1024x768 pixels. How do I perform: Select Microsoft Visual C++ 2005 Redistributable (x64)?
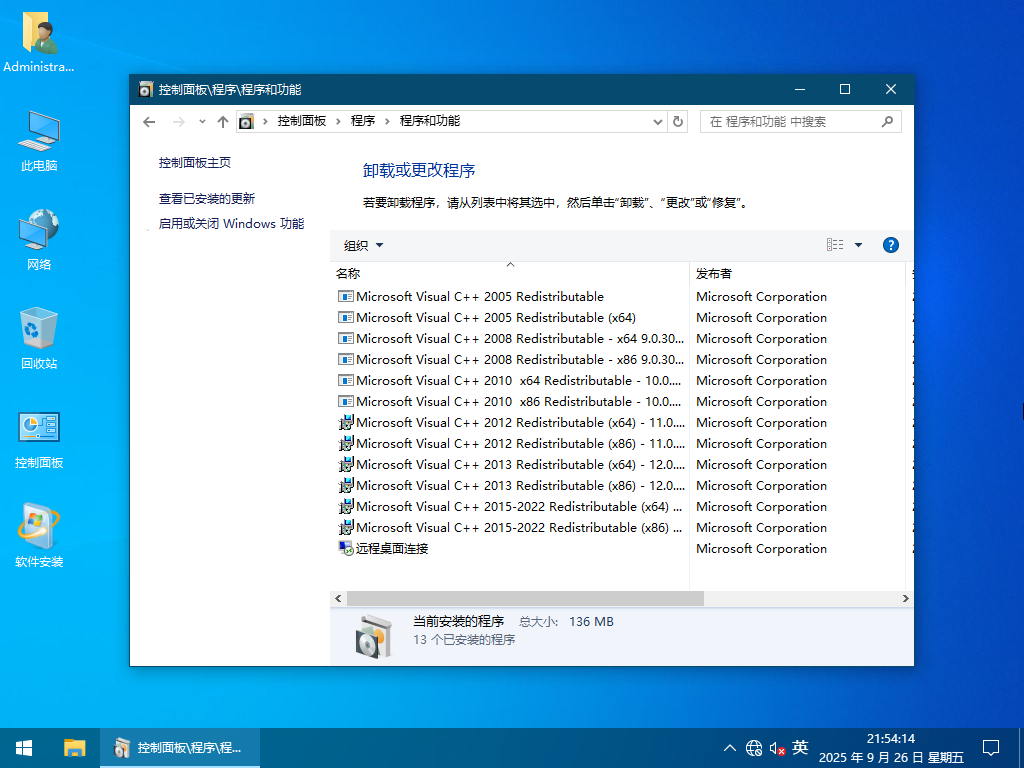(x=495, y=318)
